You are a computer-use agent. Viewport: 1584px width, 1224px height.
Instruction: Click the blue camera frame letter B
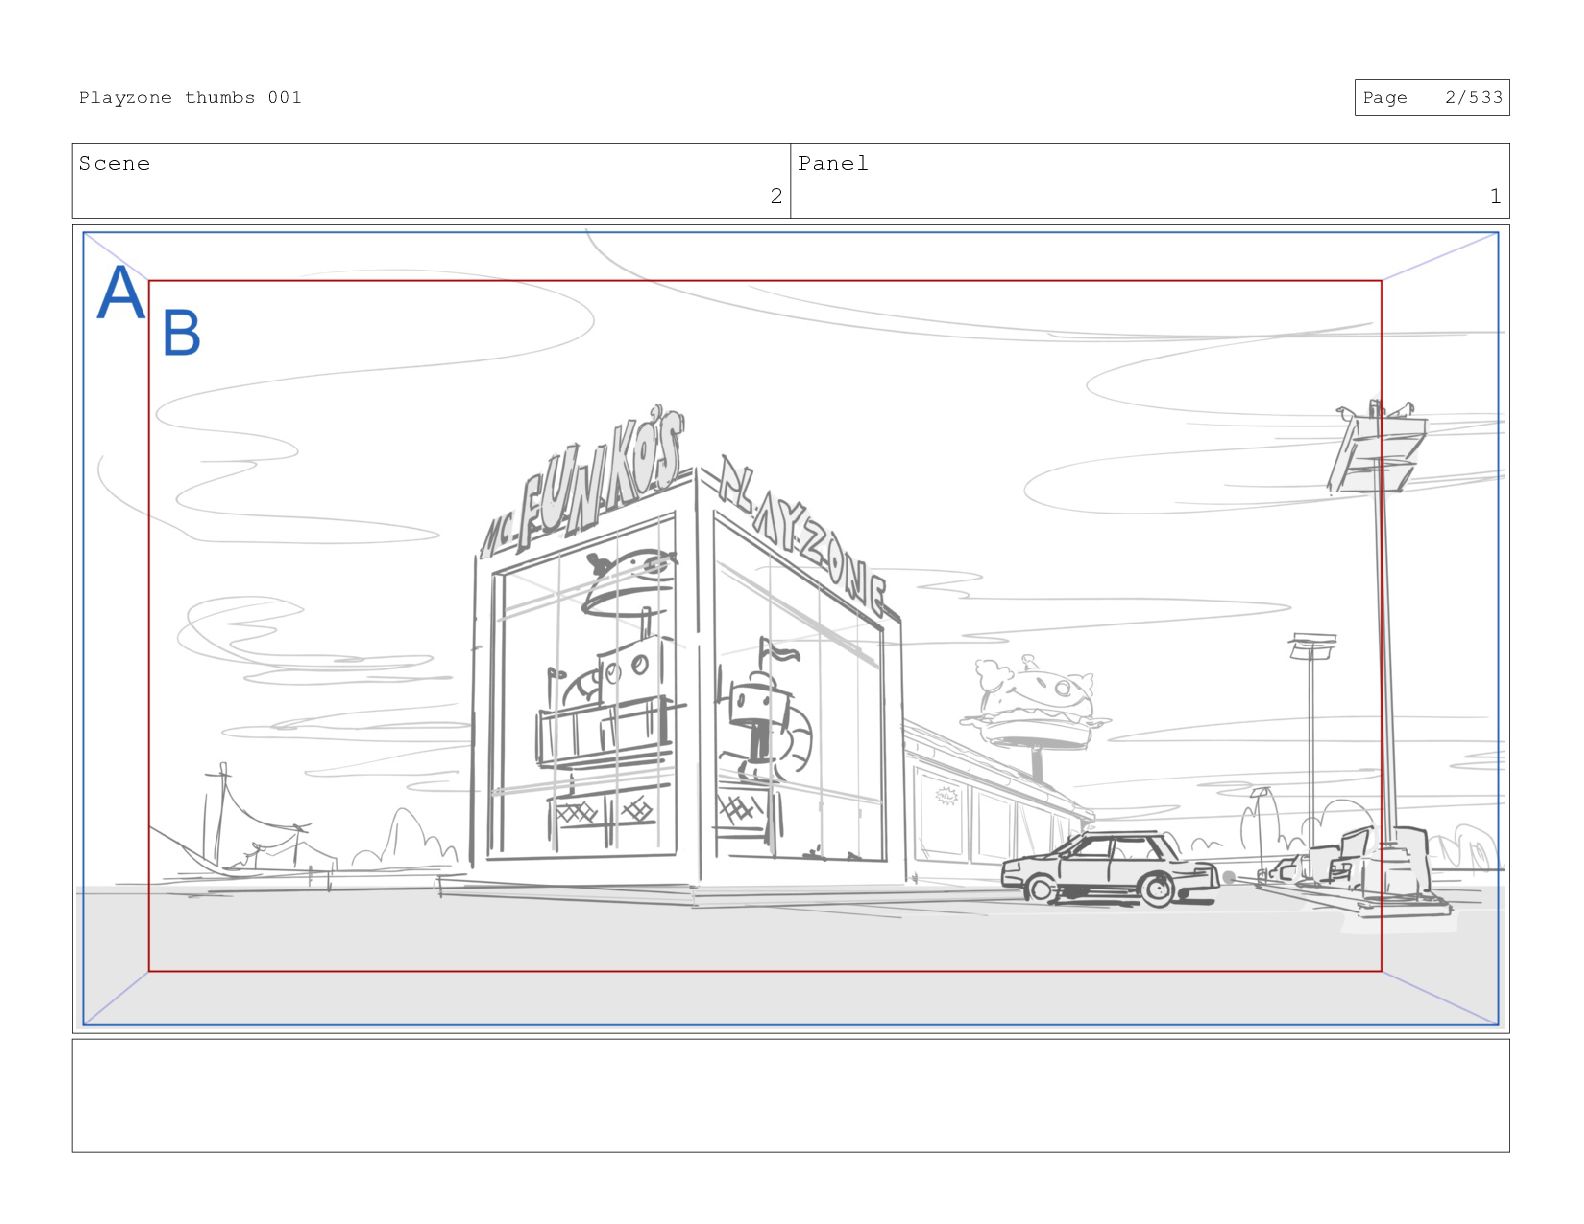[x=181, y=333]
